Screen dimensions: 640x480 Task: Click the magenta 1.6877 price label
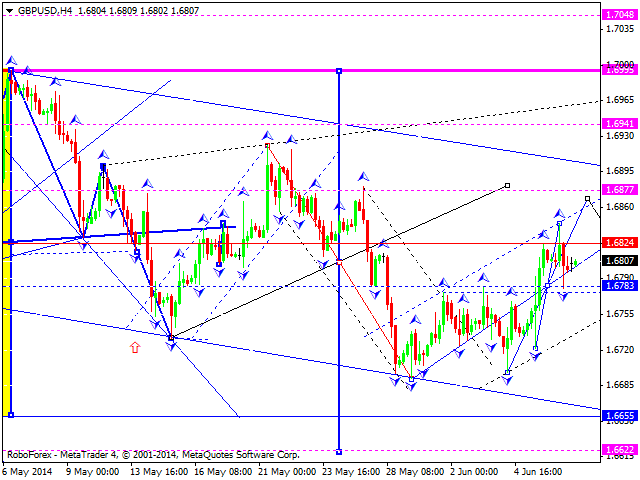point(617,189)
